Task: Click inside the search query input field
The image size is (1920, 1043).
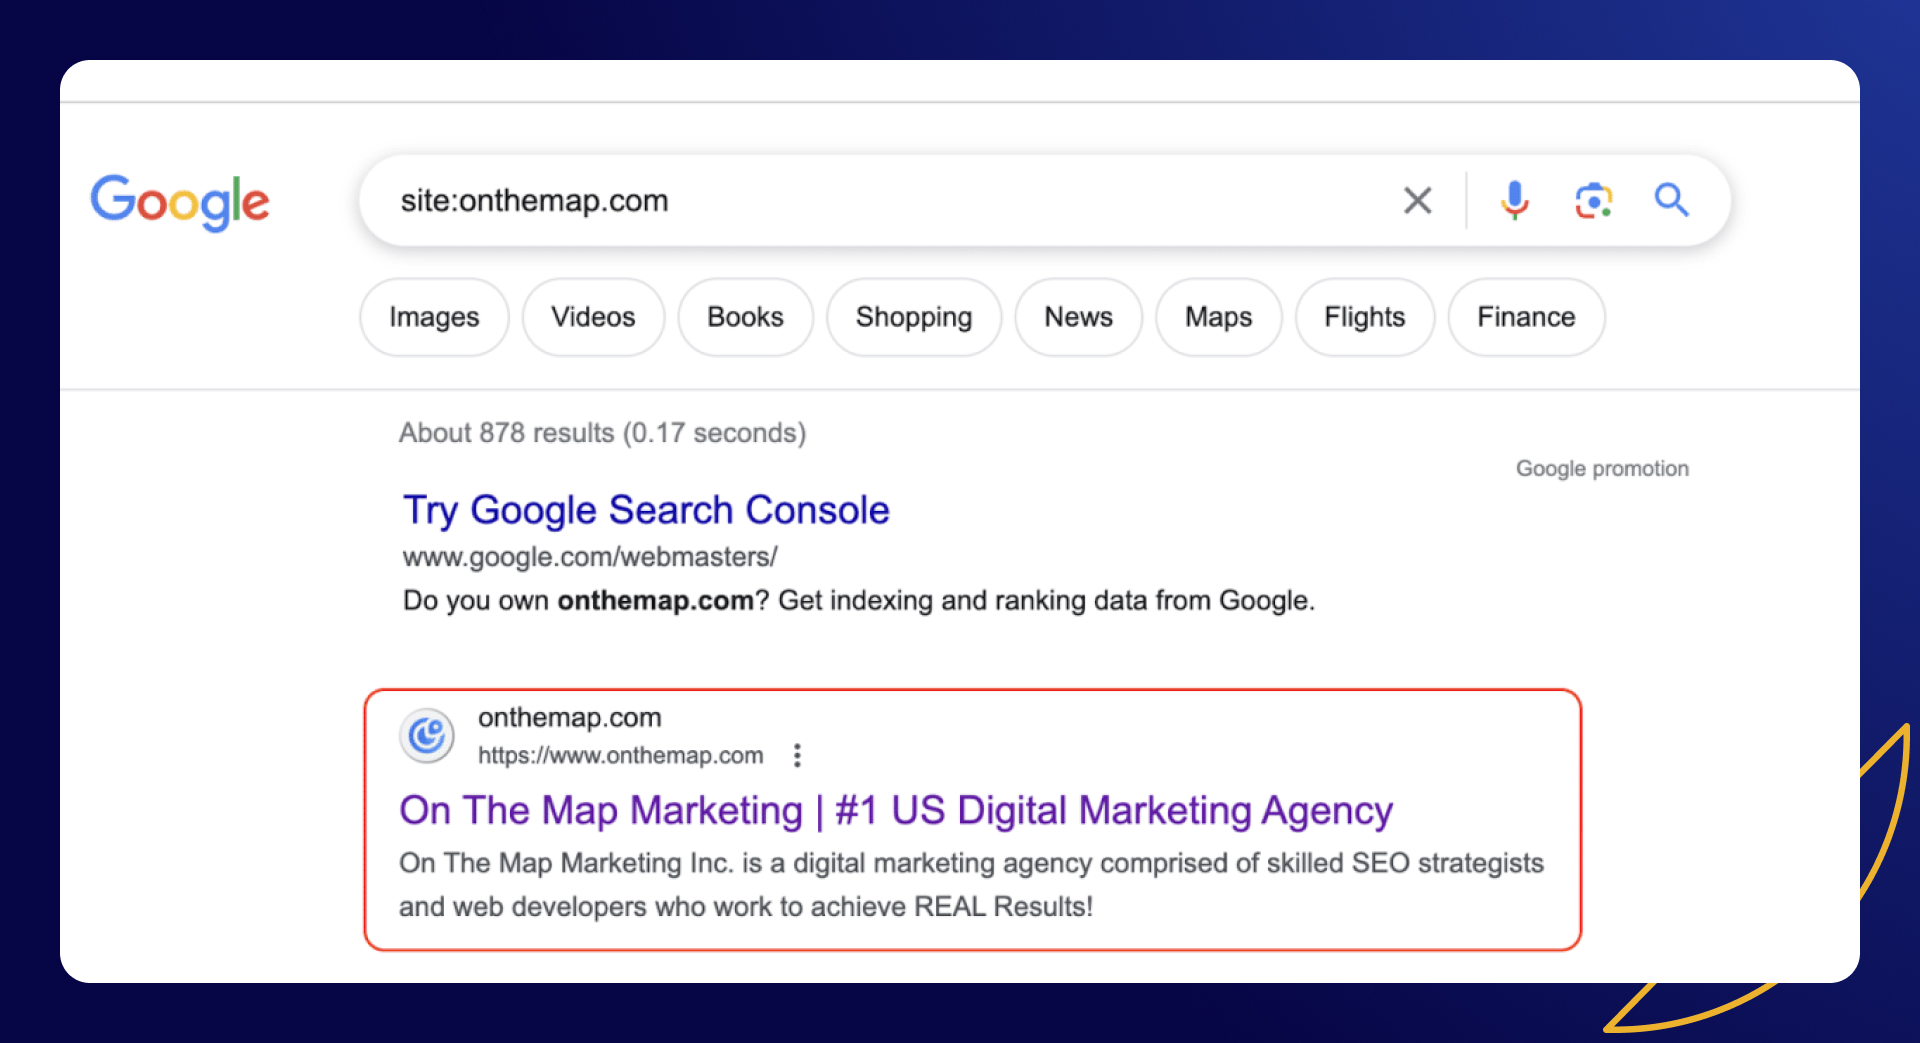Action: point(800,200)
